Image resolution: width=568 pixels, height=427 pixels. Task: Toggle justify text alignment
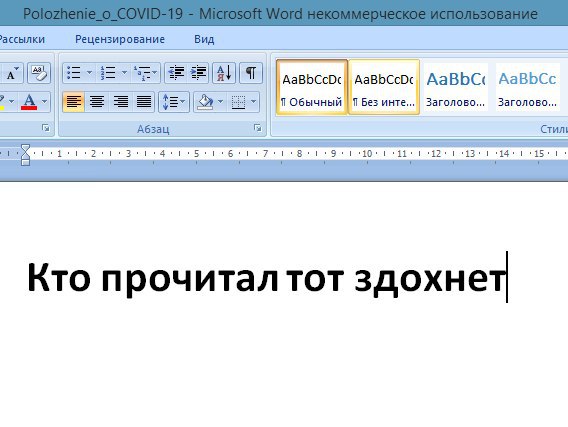[x=143, y=102]
